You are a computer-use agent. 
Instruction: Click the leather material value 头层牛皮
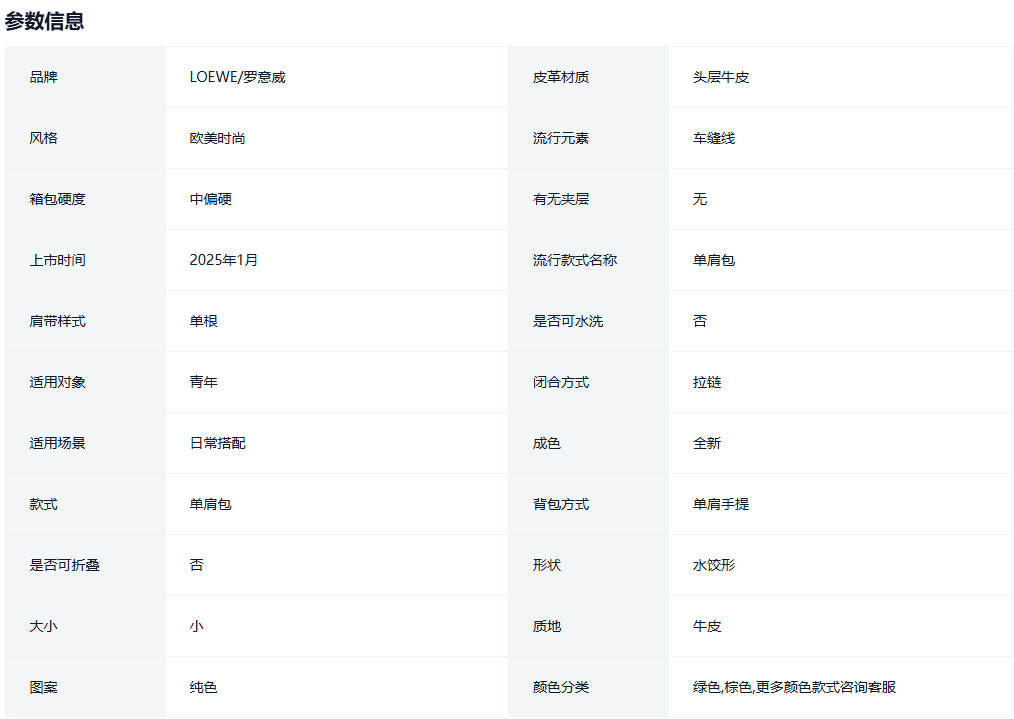pyautogui.click(x=721, y=77)
